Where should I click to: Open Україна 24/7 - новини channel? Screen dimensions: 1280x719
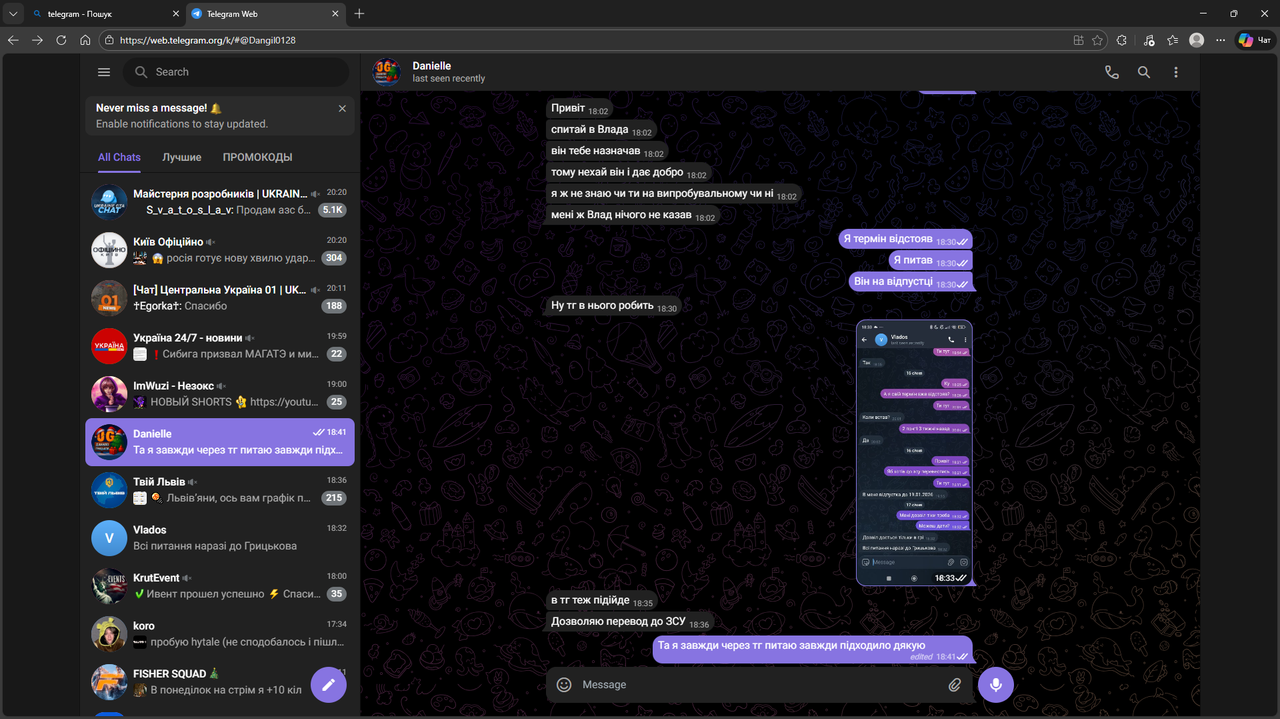(220, 345)
